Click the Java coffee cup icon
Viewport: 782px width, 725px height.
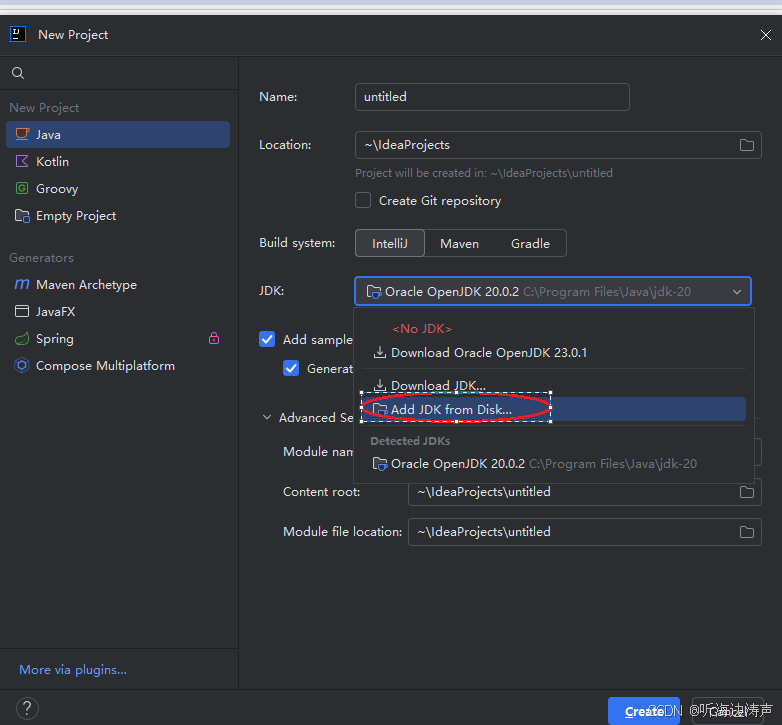(22, 134)
